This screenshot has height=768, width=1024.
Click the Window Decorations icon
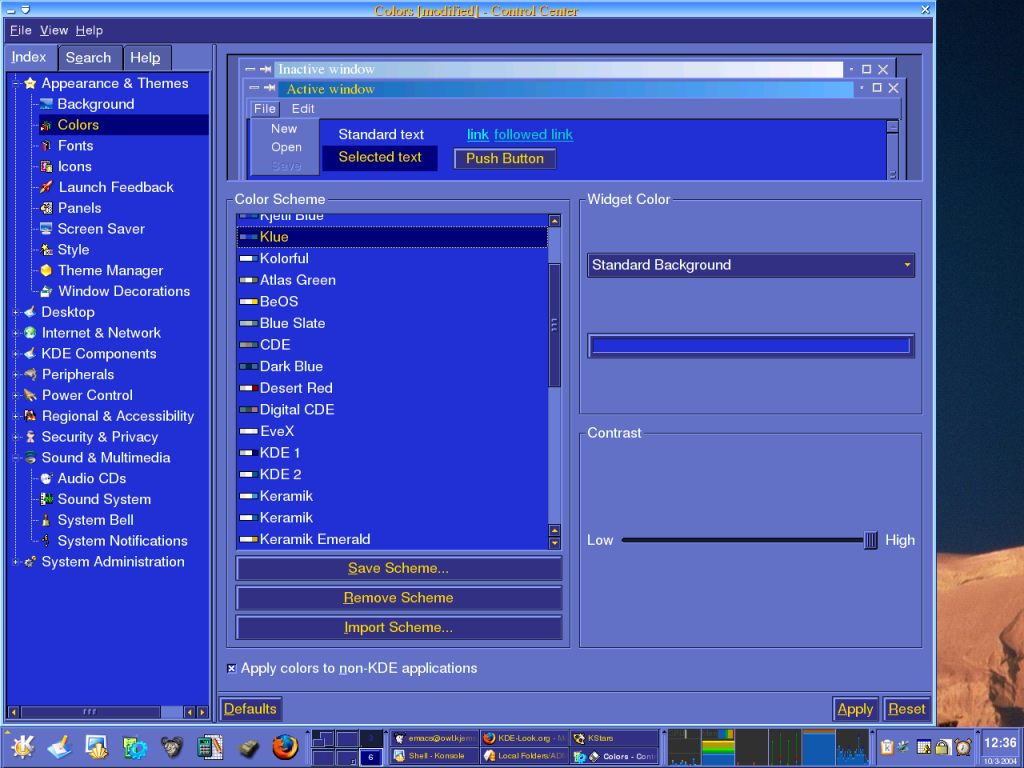coord(46,291)
